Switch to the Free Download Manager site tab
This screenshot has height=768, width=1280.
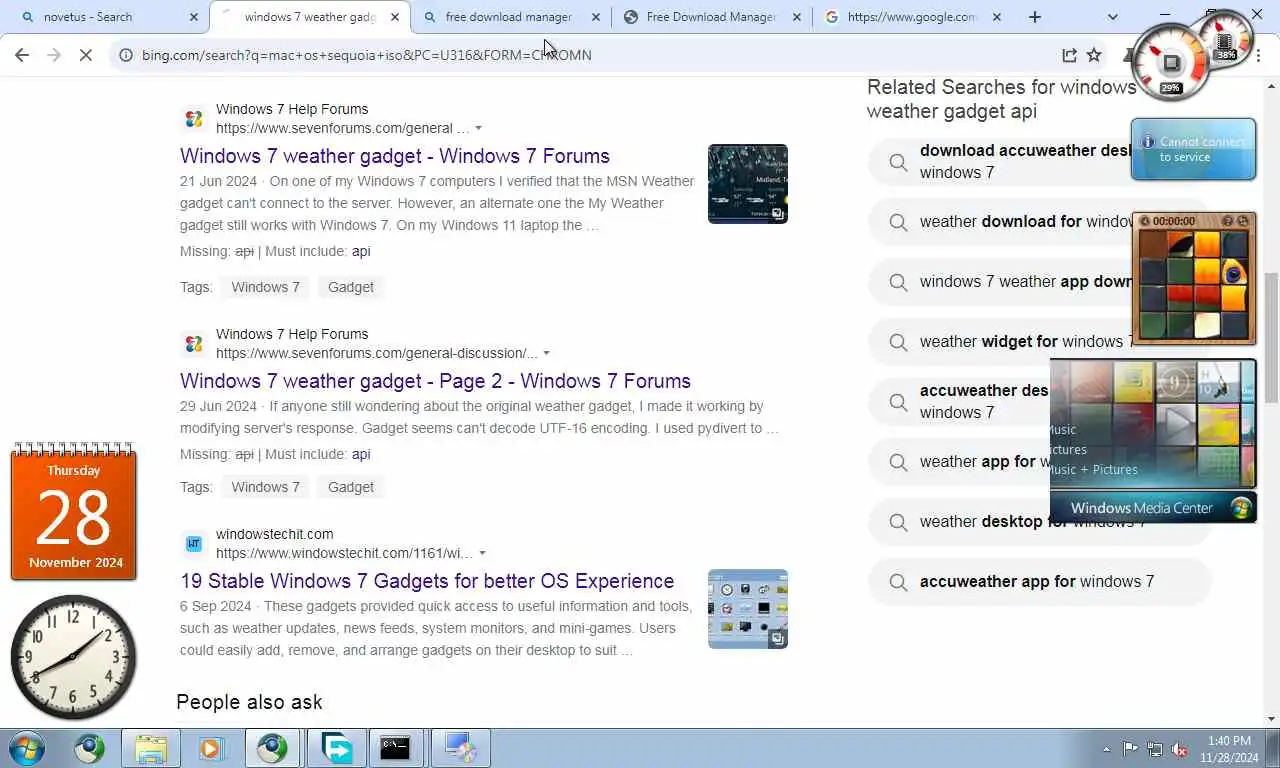pos(711,17)
